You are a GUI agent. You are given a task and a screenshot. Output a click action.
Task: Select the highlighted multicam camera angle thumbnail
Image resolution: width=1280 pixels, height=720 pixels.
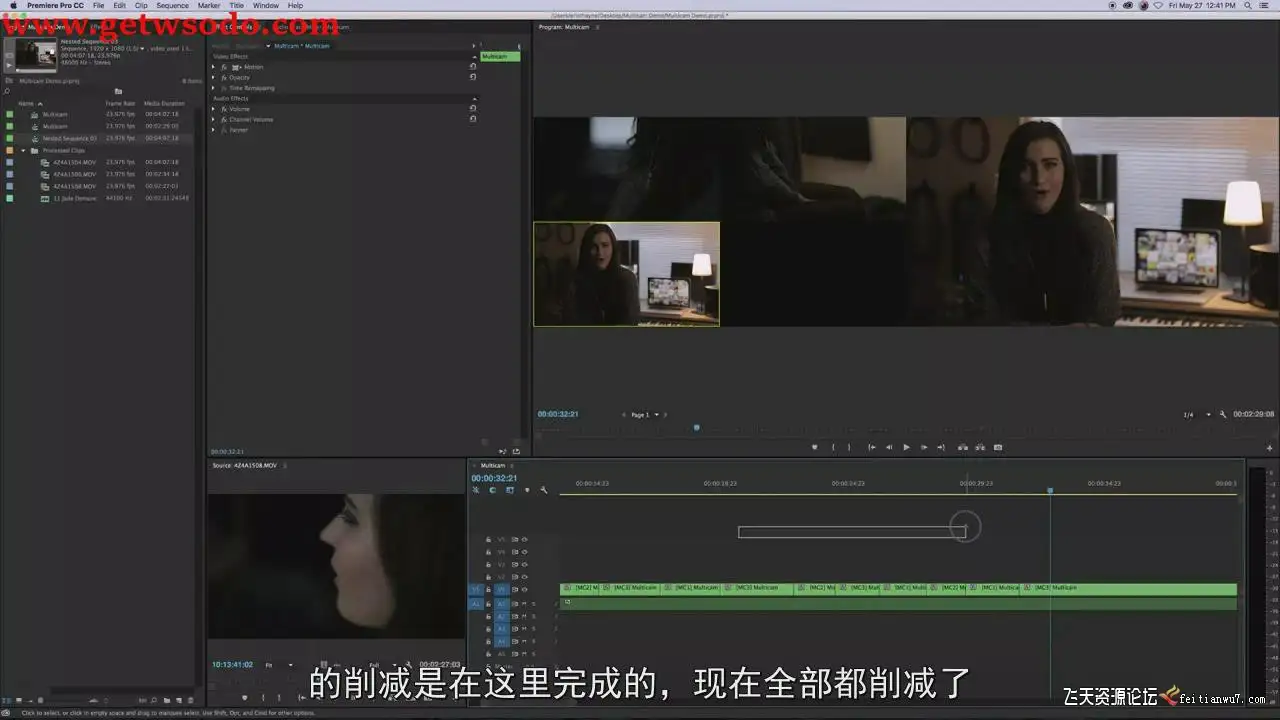click(x=626, y=274)
